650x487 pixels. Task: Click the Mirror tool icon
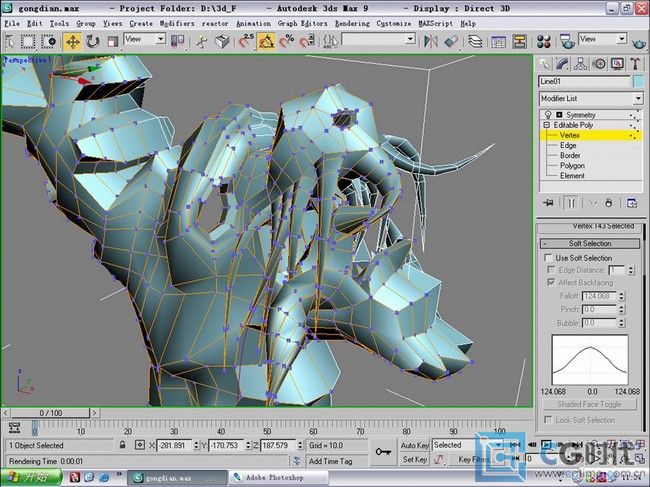pyautogui.click(x=431, y=41)
